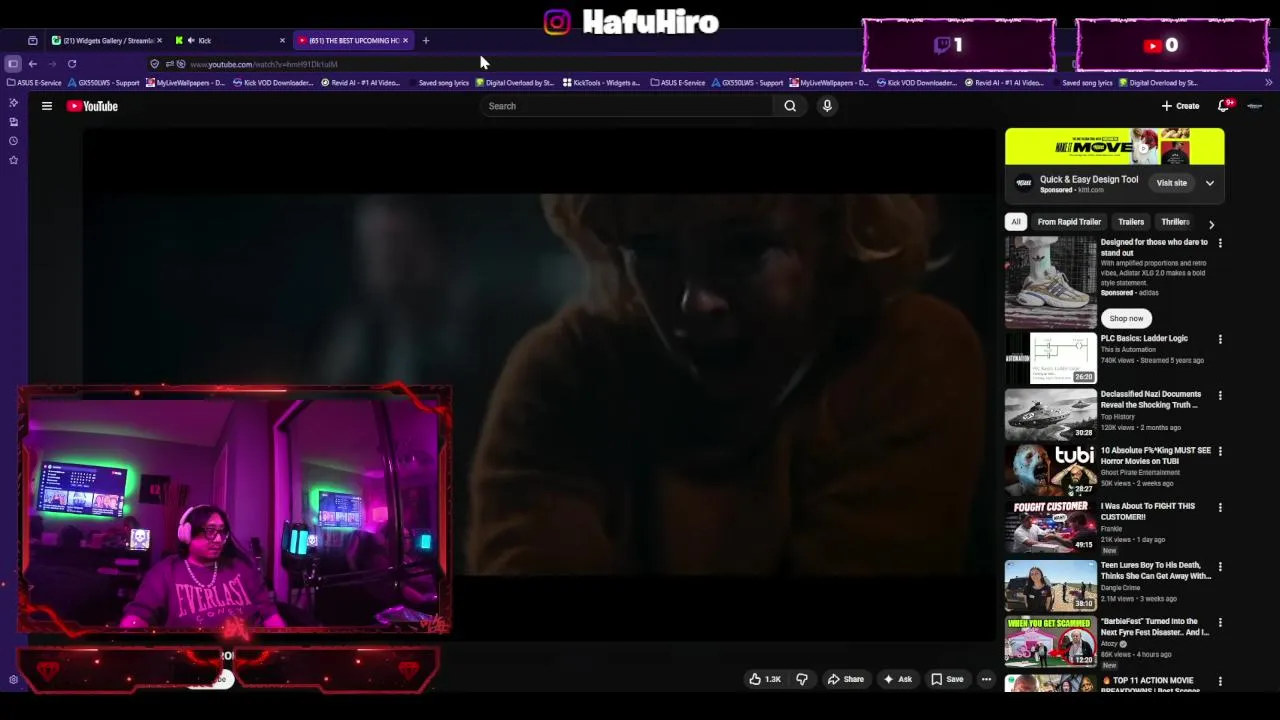Open options for Teen Lures Boy video
Viewport: 1280px width, 720px height.
[x=1220, y=567]
